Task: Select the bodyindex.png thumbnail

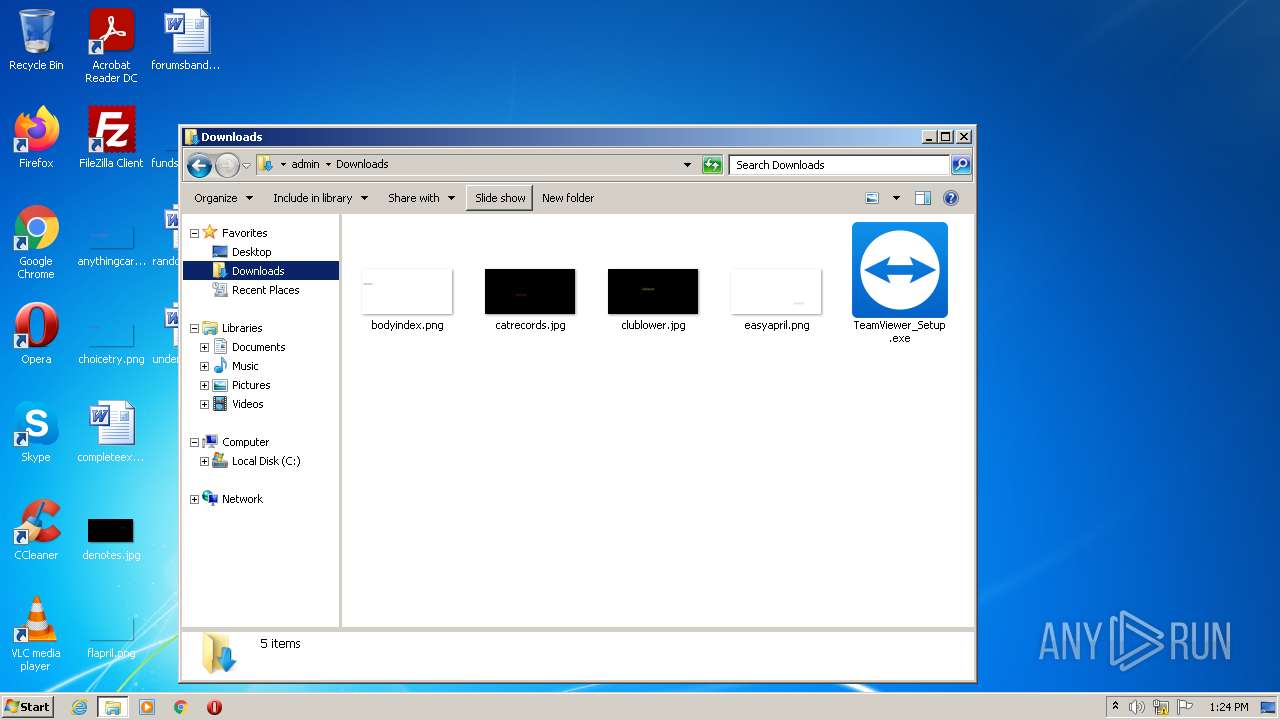Action: click(407, 299)
